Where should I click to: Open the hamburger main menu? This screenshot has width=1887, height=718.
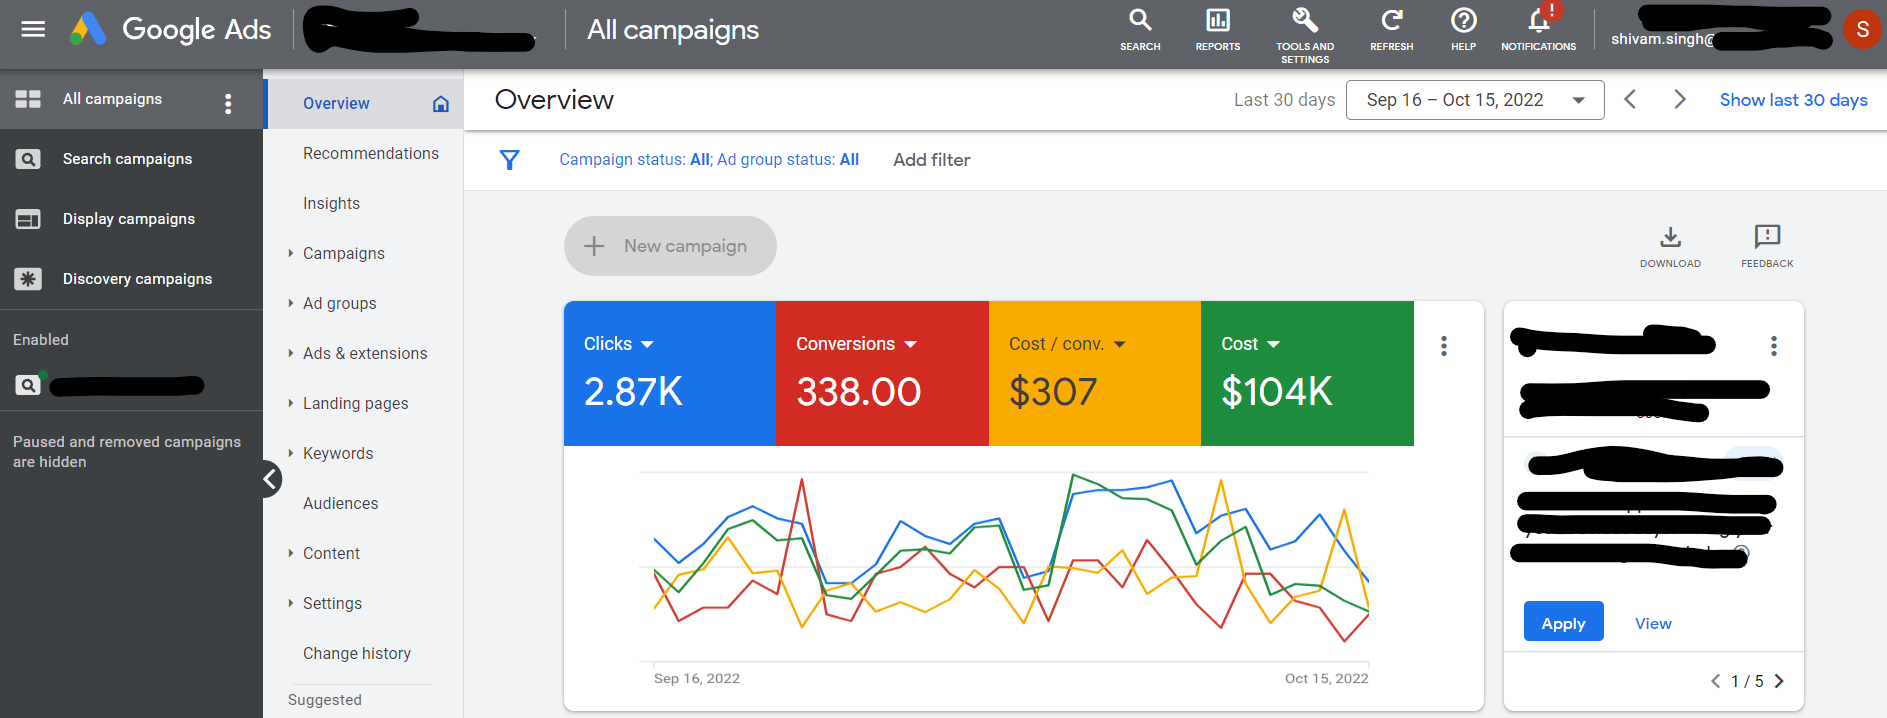point(33,29)
